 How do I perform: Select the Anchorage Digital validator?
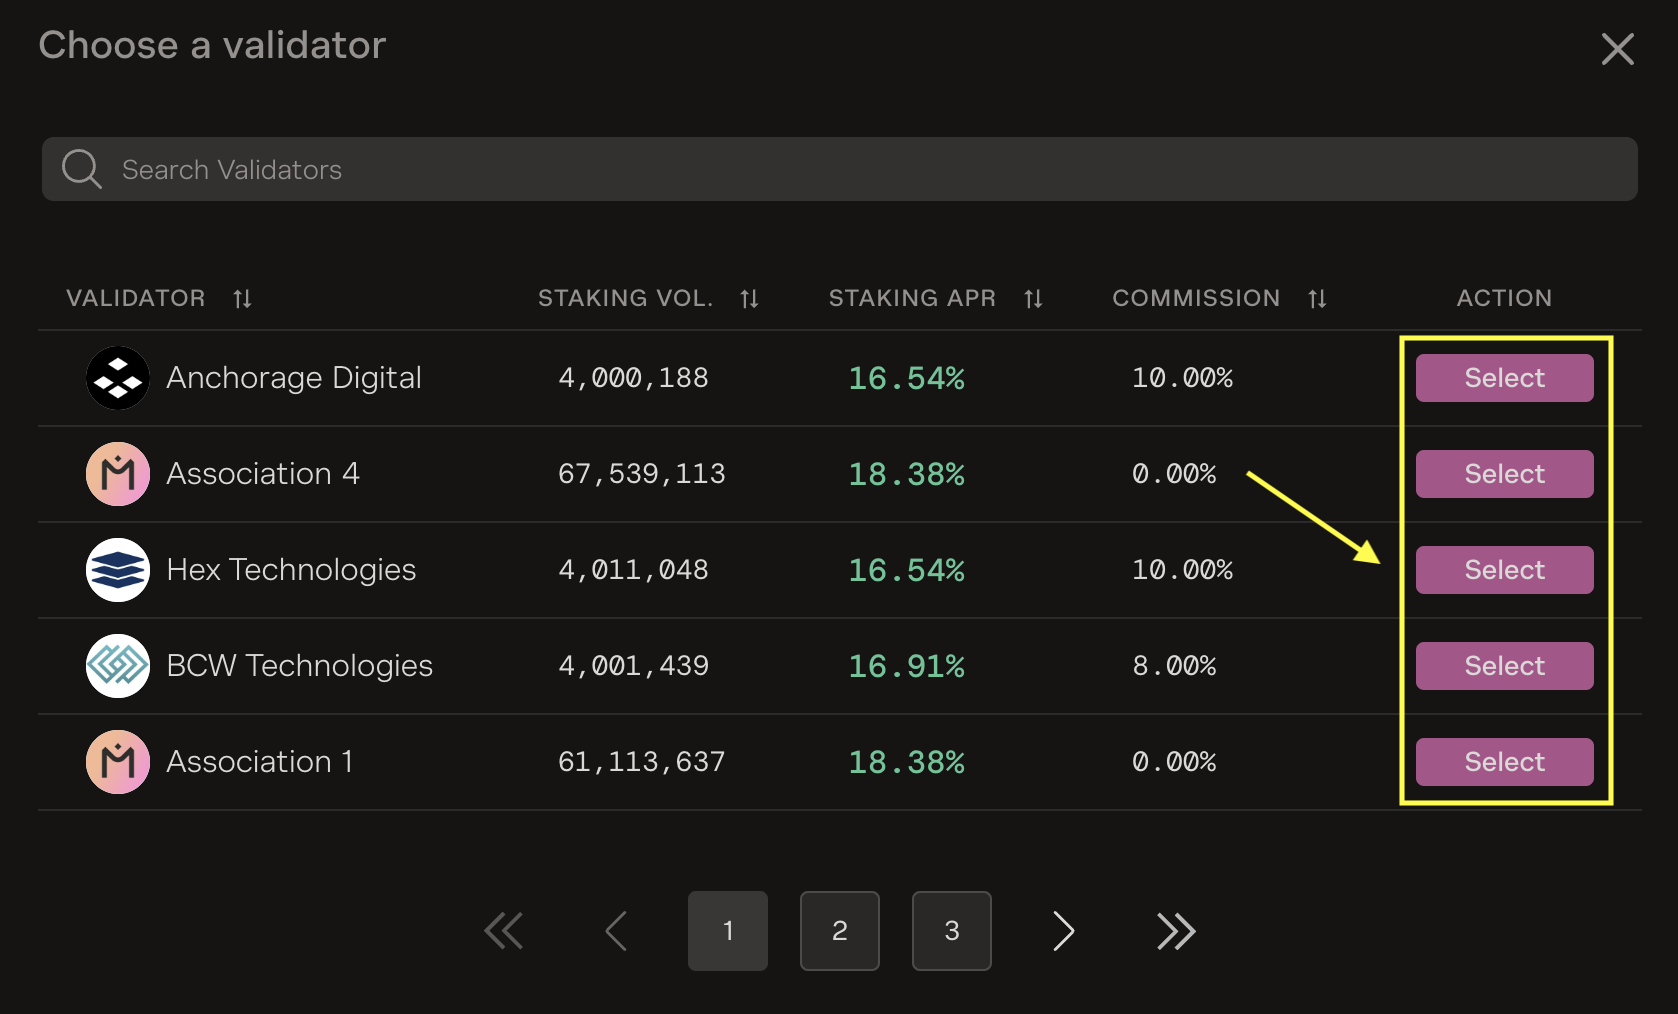pyautogui.click(x=1503, y=378)
